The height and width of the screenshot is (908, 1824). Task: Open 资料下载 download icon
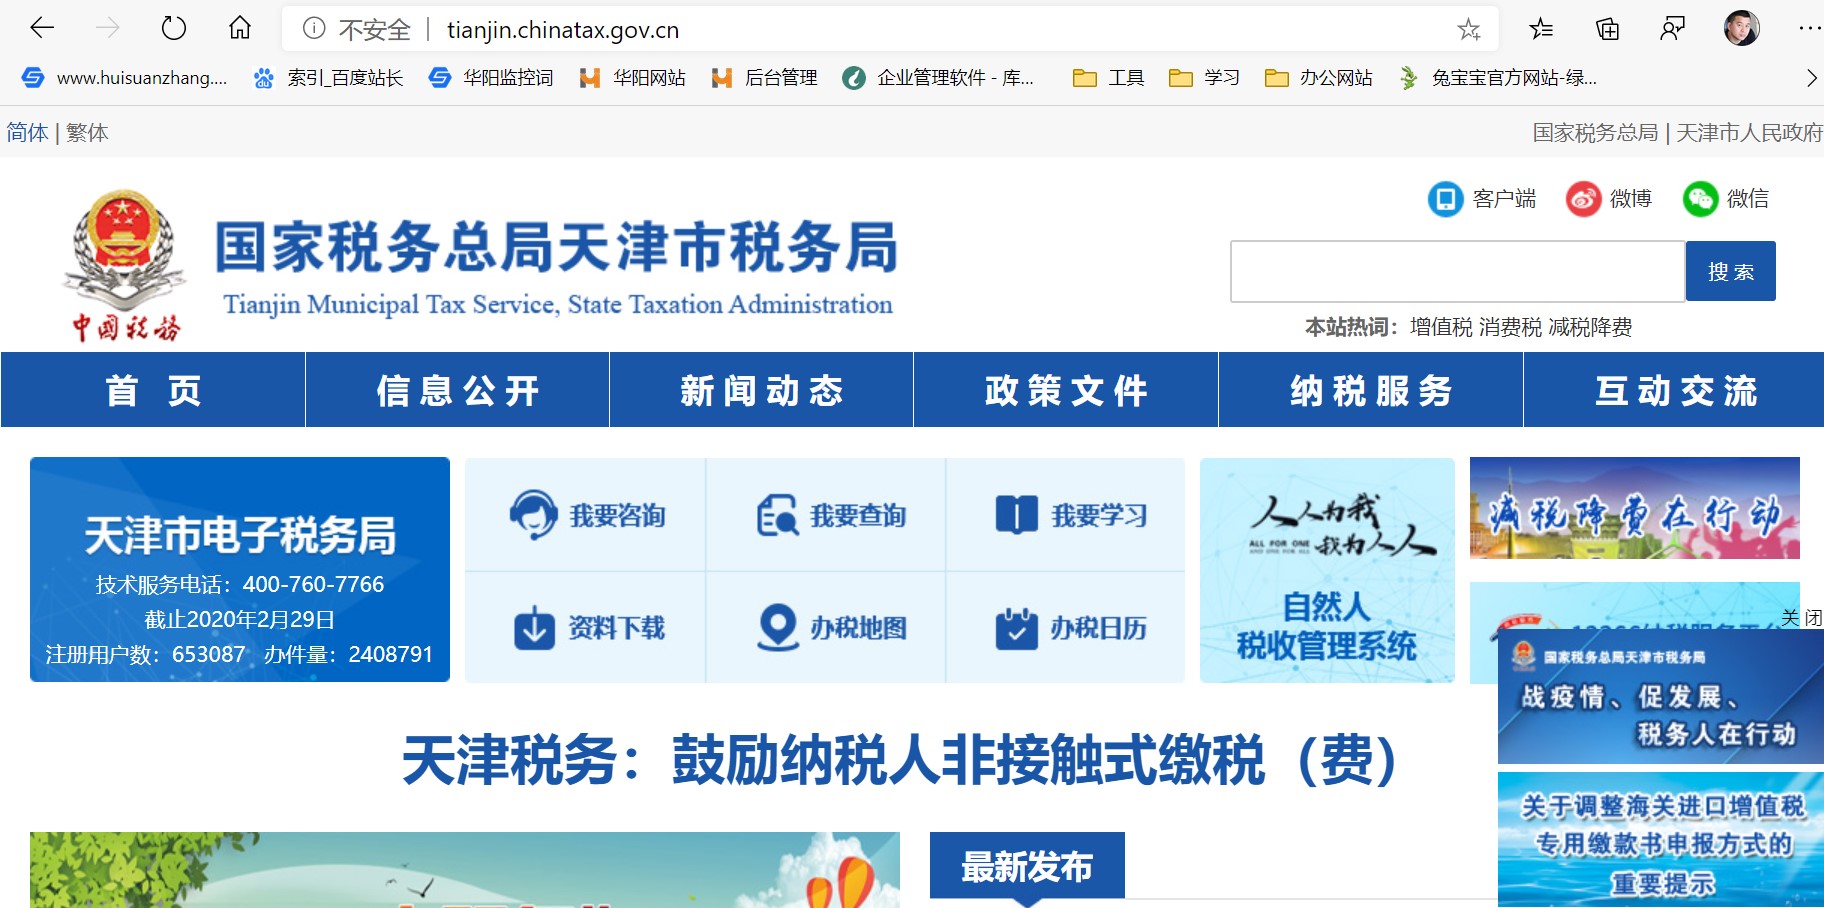[534, 628]
